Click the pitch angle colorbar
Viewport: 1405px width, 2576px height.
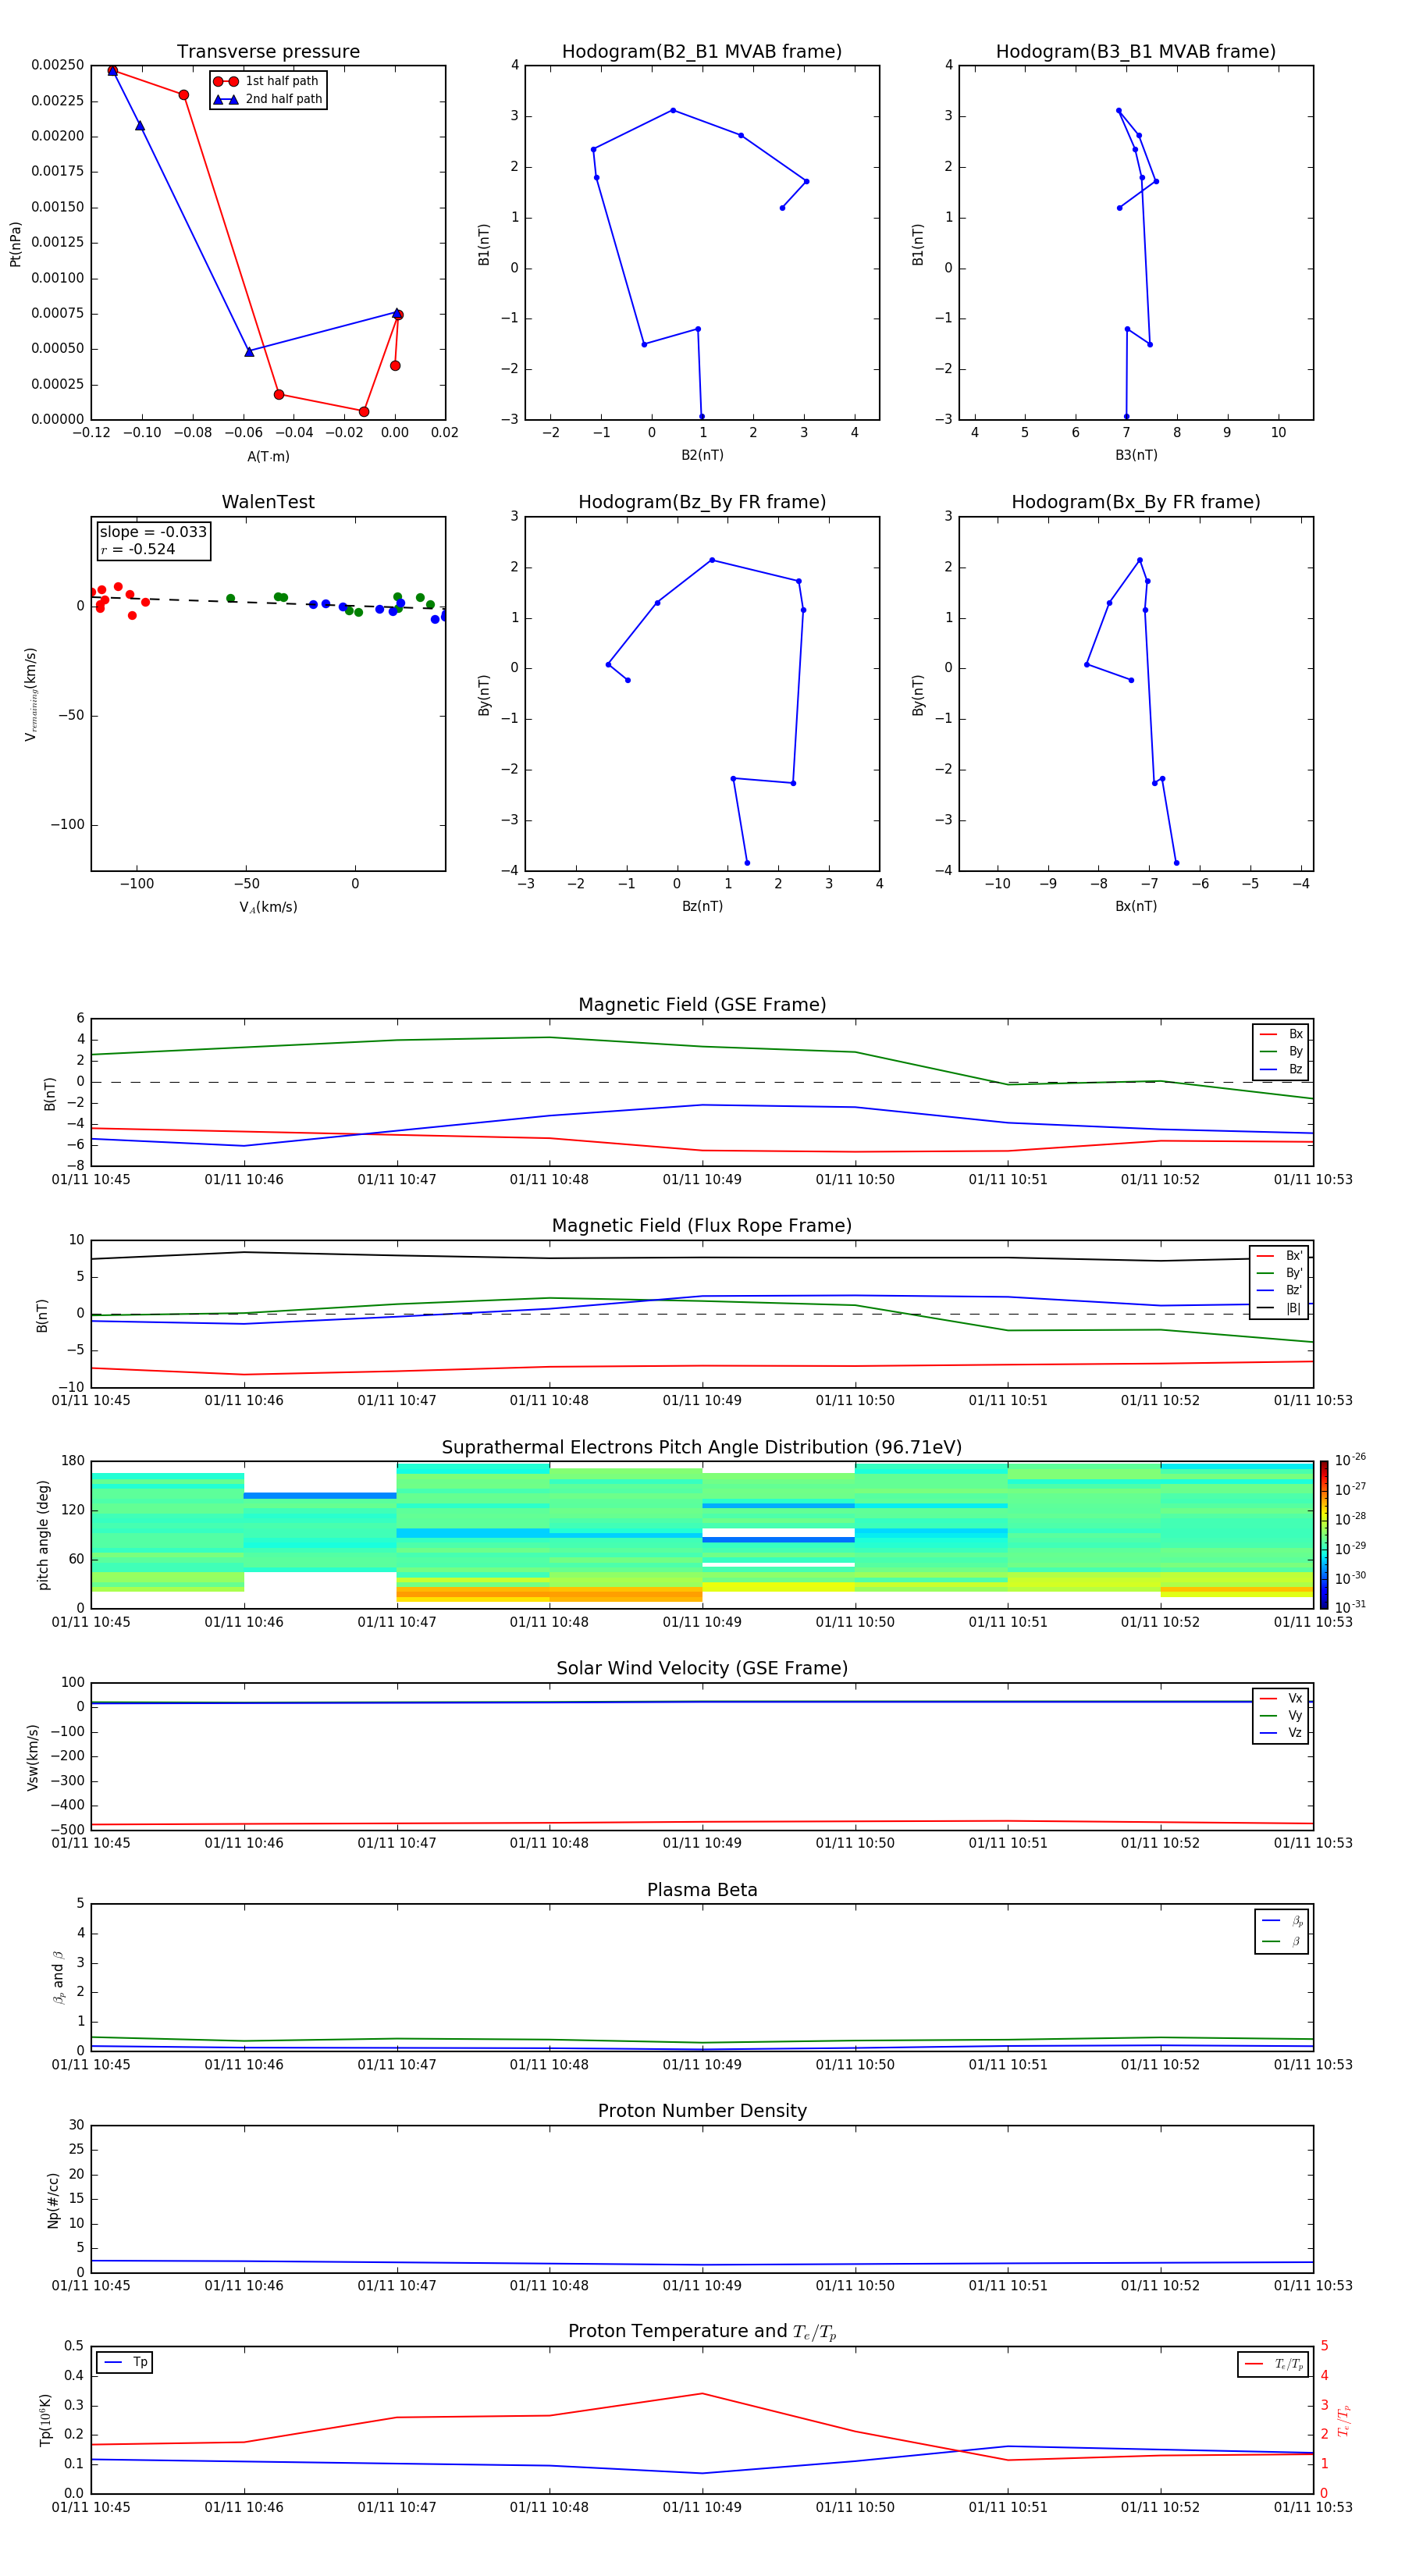pos(1324,1535)
